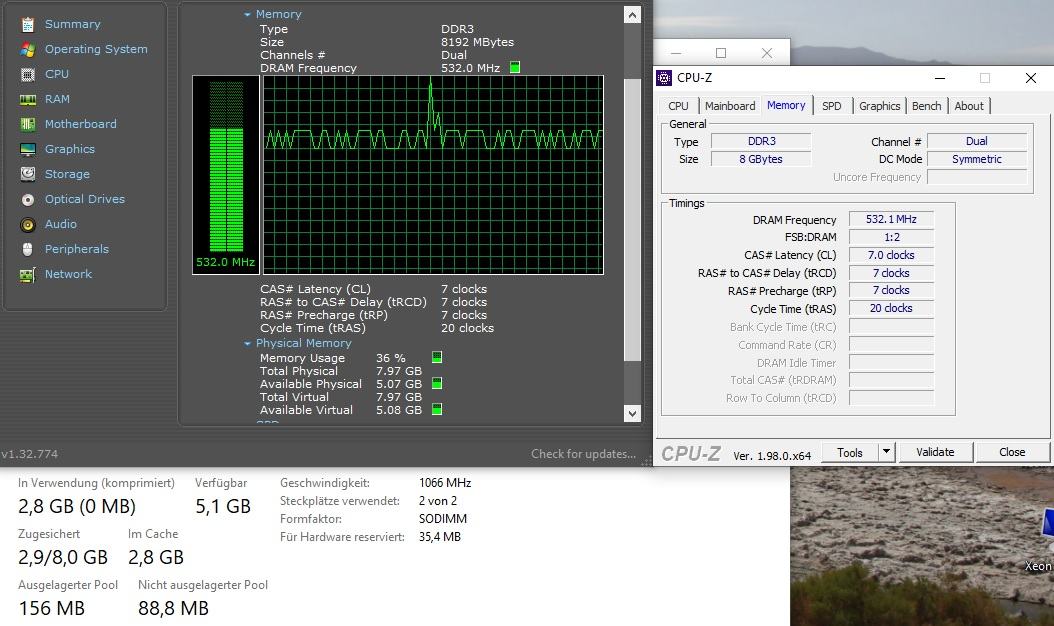Toggle the Available Virtual green graph indicator
Viewport: 1054px width, 626px height.
click(437, 409)
